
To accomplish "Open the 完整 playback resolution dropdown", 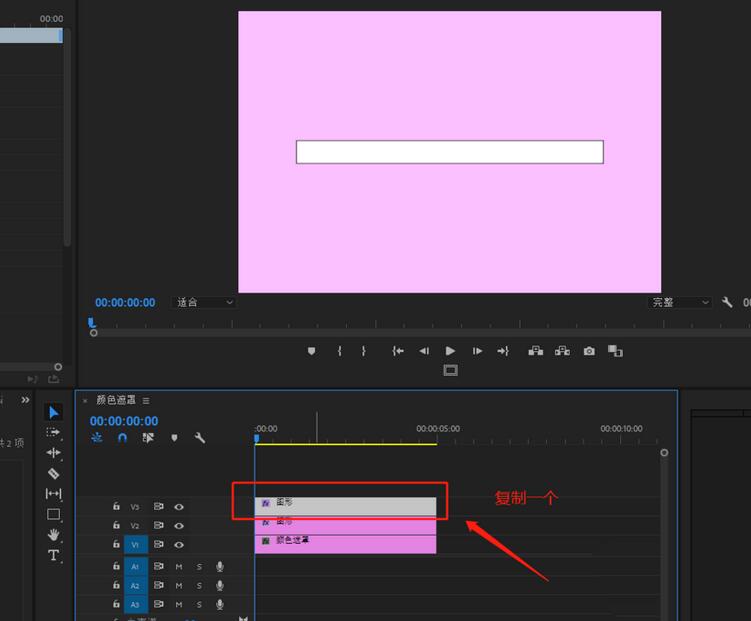I will [x=680, y=303].
